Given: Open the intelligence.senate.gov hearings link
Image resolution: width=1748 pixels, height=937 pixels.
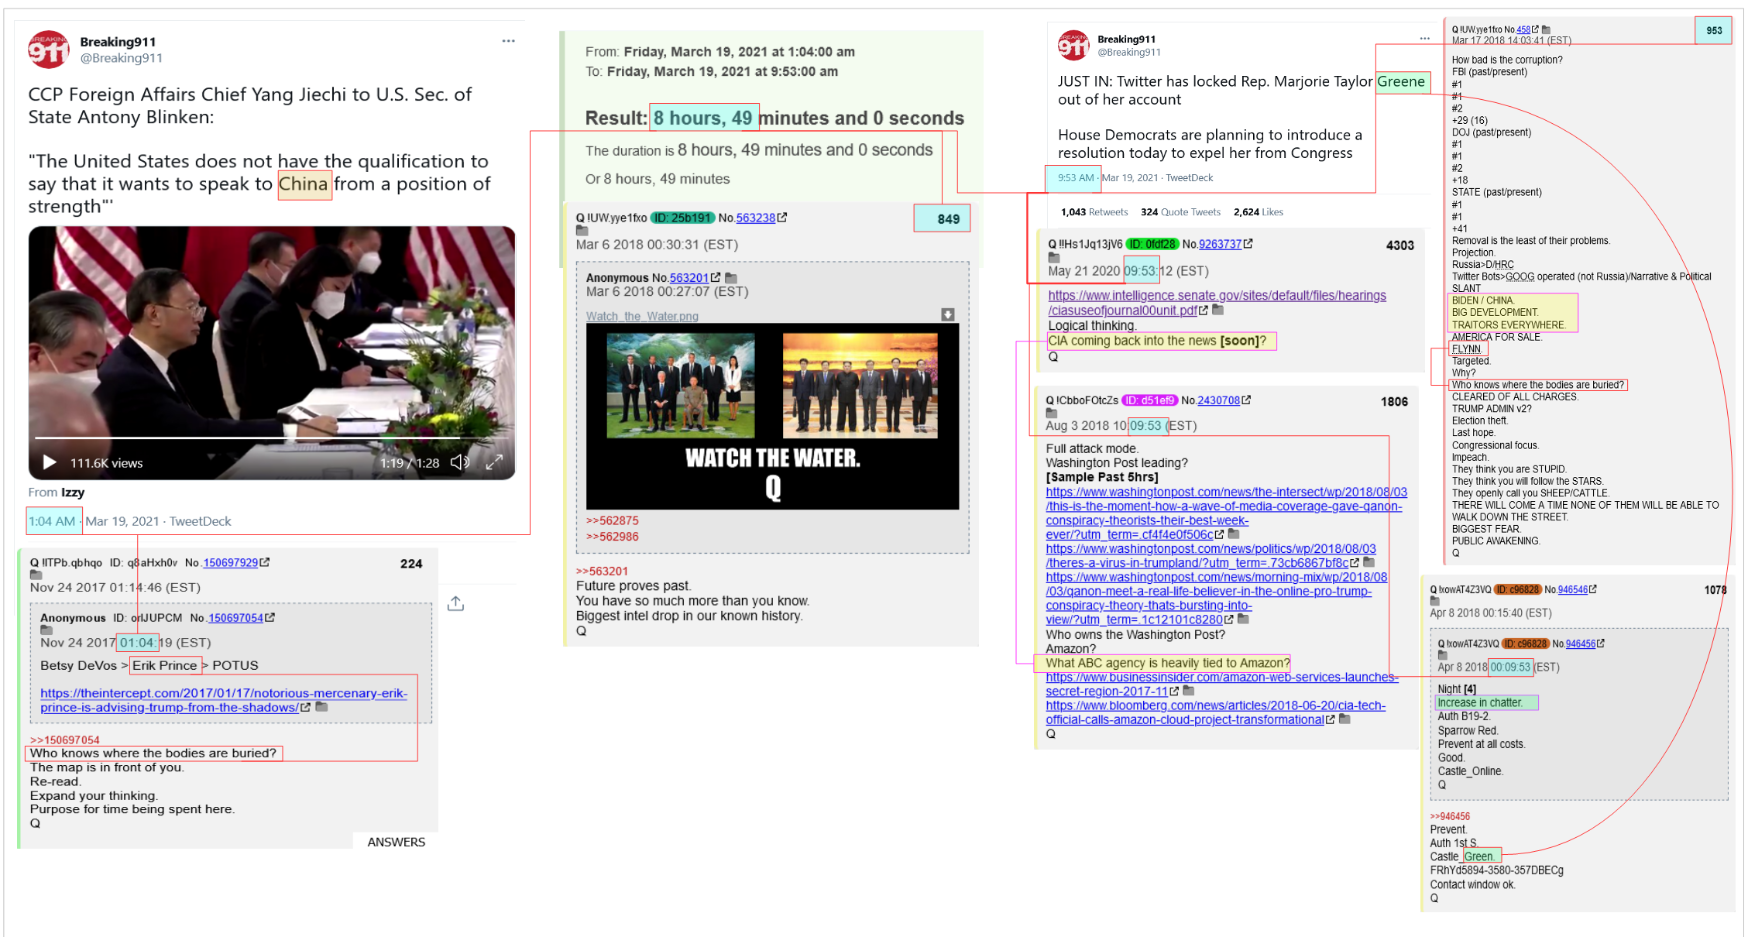Looking at the screenshot, I should [1217, 303].
